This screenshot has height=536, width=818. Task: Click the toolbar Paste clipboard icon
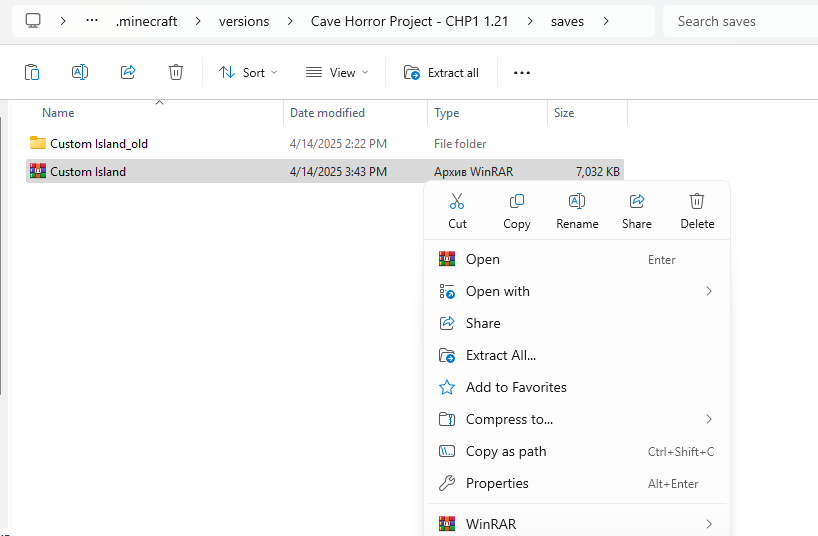pos(32,72)
